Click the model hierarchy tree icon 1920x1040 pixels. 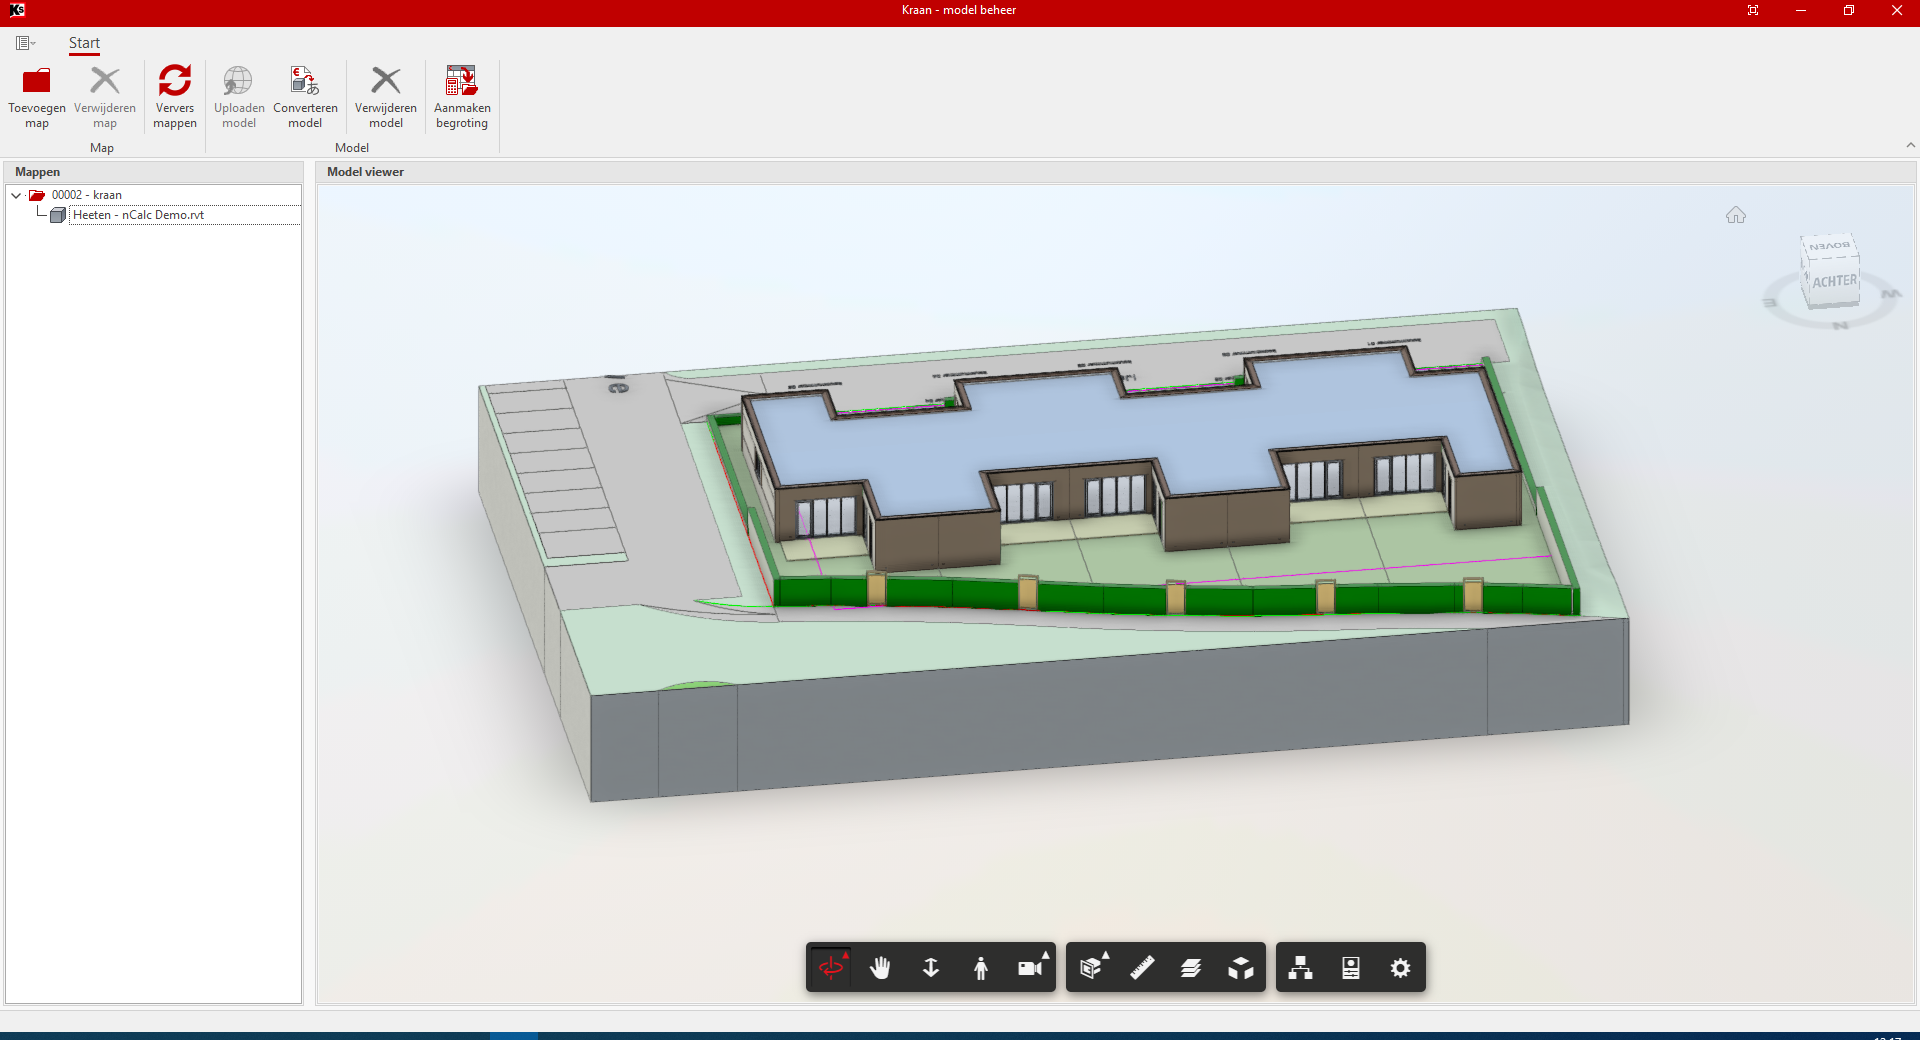[1299, 968]
